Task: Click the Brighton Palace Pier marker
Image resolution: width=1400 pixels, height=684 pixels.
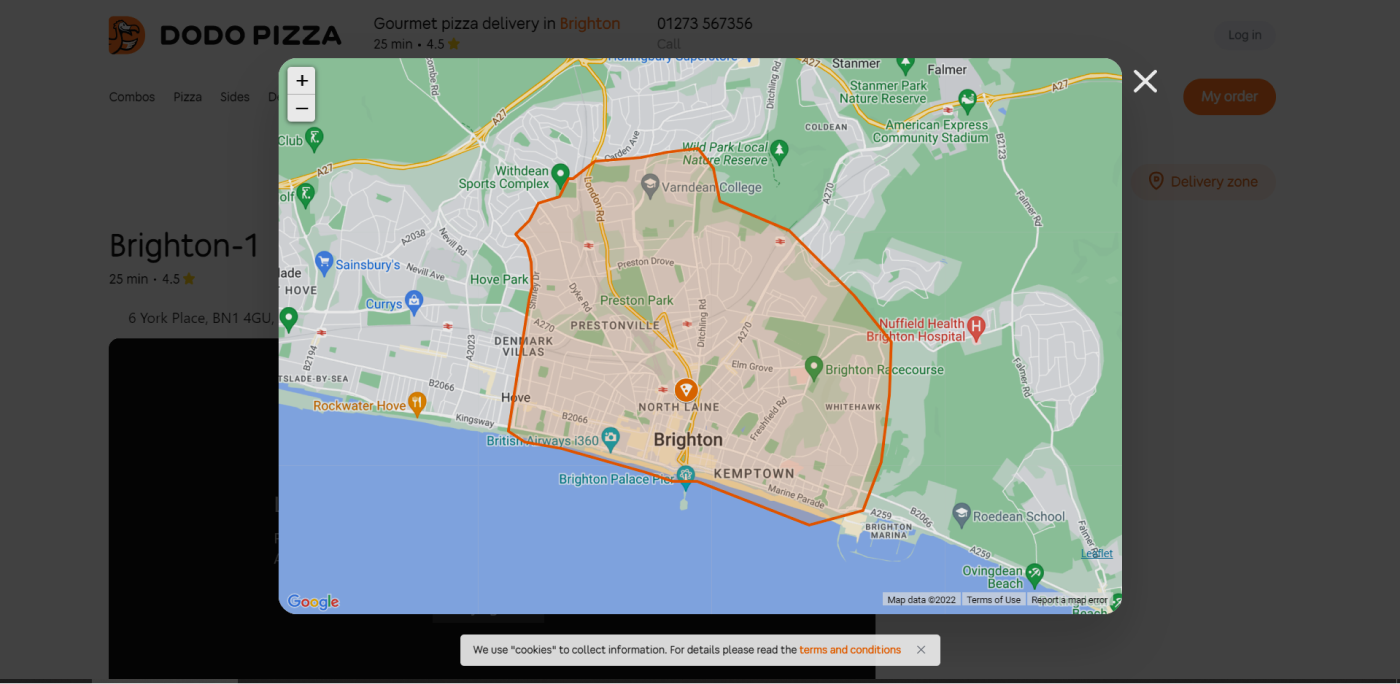Action: click(x=685, y=474)
